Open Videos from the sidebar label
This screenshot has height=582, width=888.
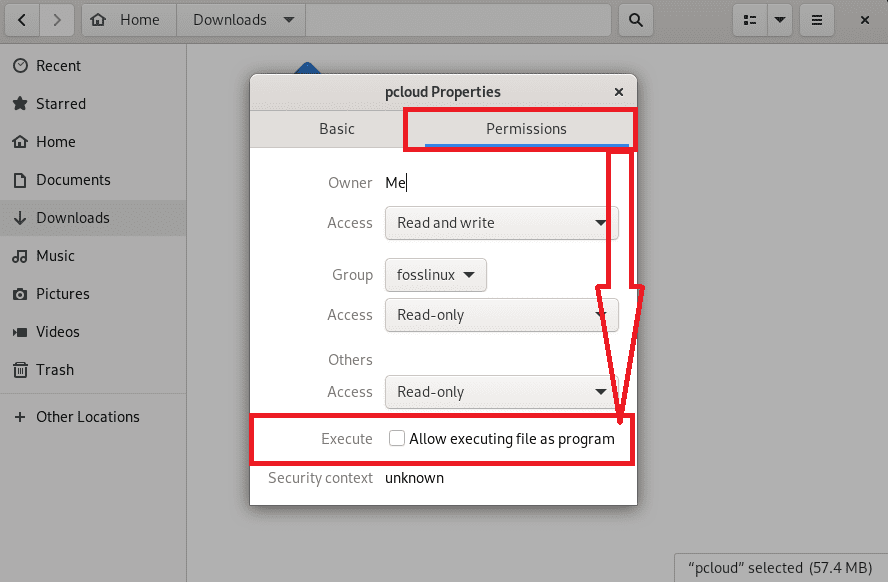tap(58, 332)
